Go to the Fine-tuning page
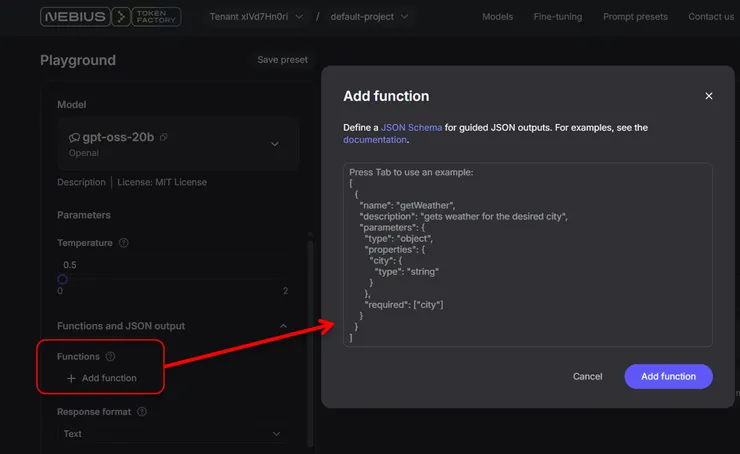740x454 pixels. (558, 17)
